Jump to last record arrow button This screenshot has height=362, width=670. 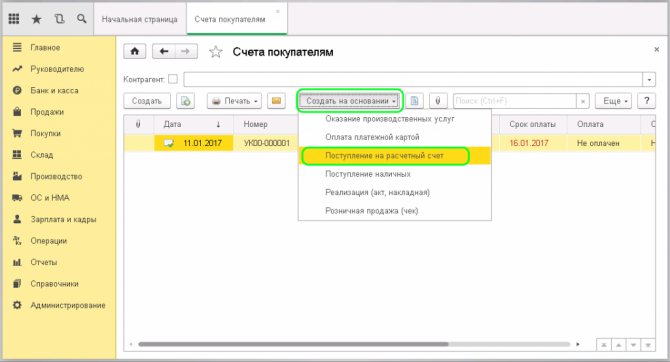coord(648,345)
